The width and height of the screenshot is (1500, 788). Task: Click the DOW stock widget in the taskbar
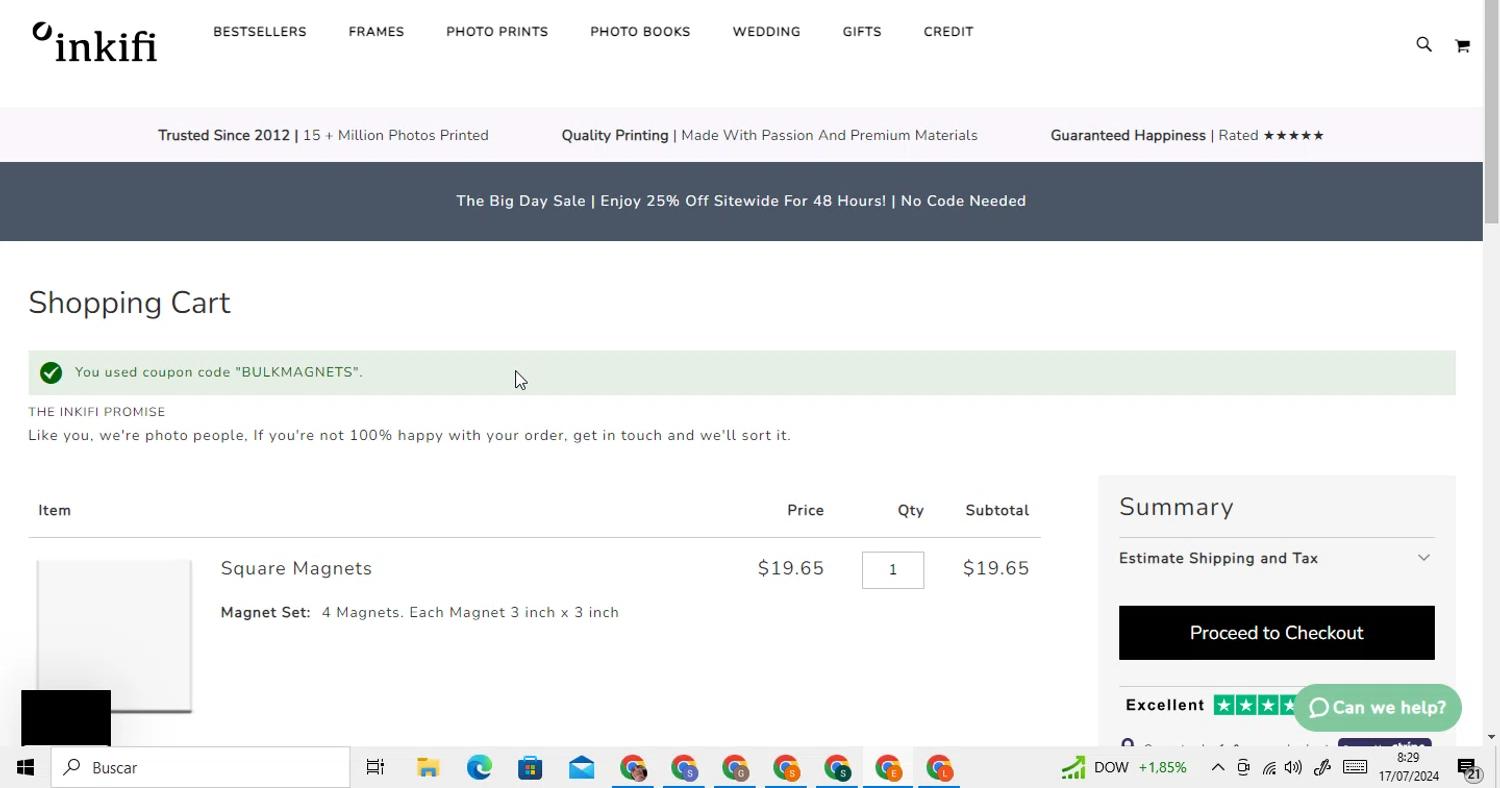[x=1124, y=768]
